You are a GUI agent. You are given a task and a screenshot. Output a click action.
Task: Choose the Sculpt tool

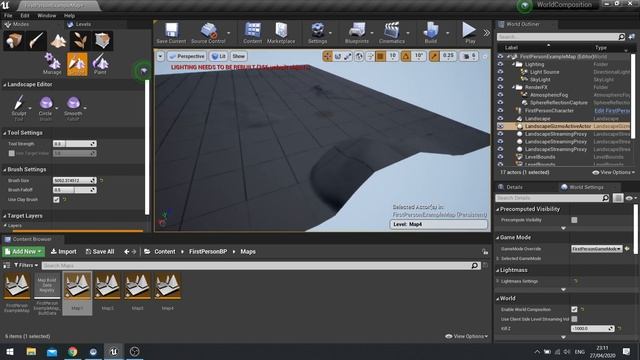(x=19, y=108)
